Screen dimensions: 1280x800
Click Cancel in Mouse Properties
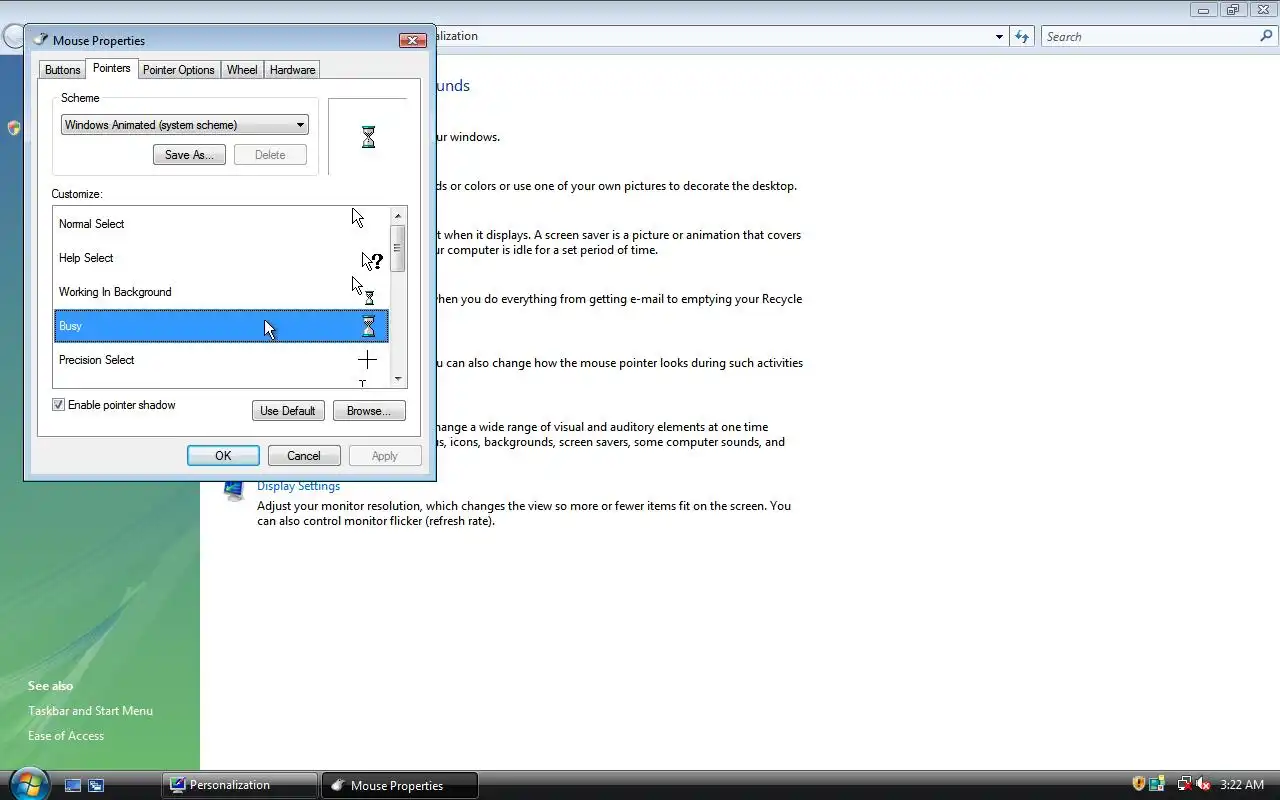click(304, 456)
